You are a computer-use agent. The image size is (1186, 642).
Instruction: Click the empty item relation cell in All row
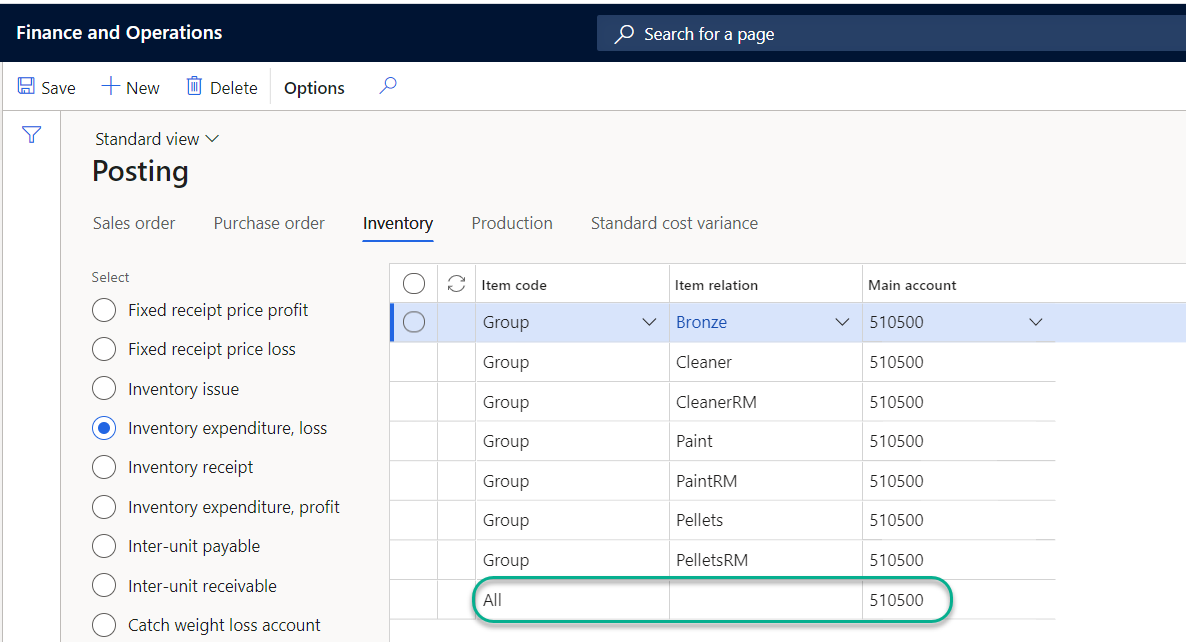(x=765, y=600)
